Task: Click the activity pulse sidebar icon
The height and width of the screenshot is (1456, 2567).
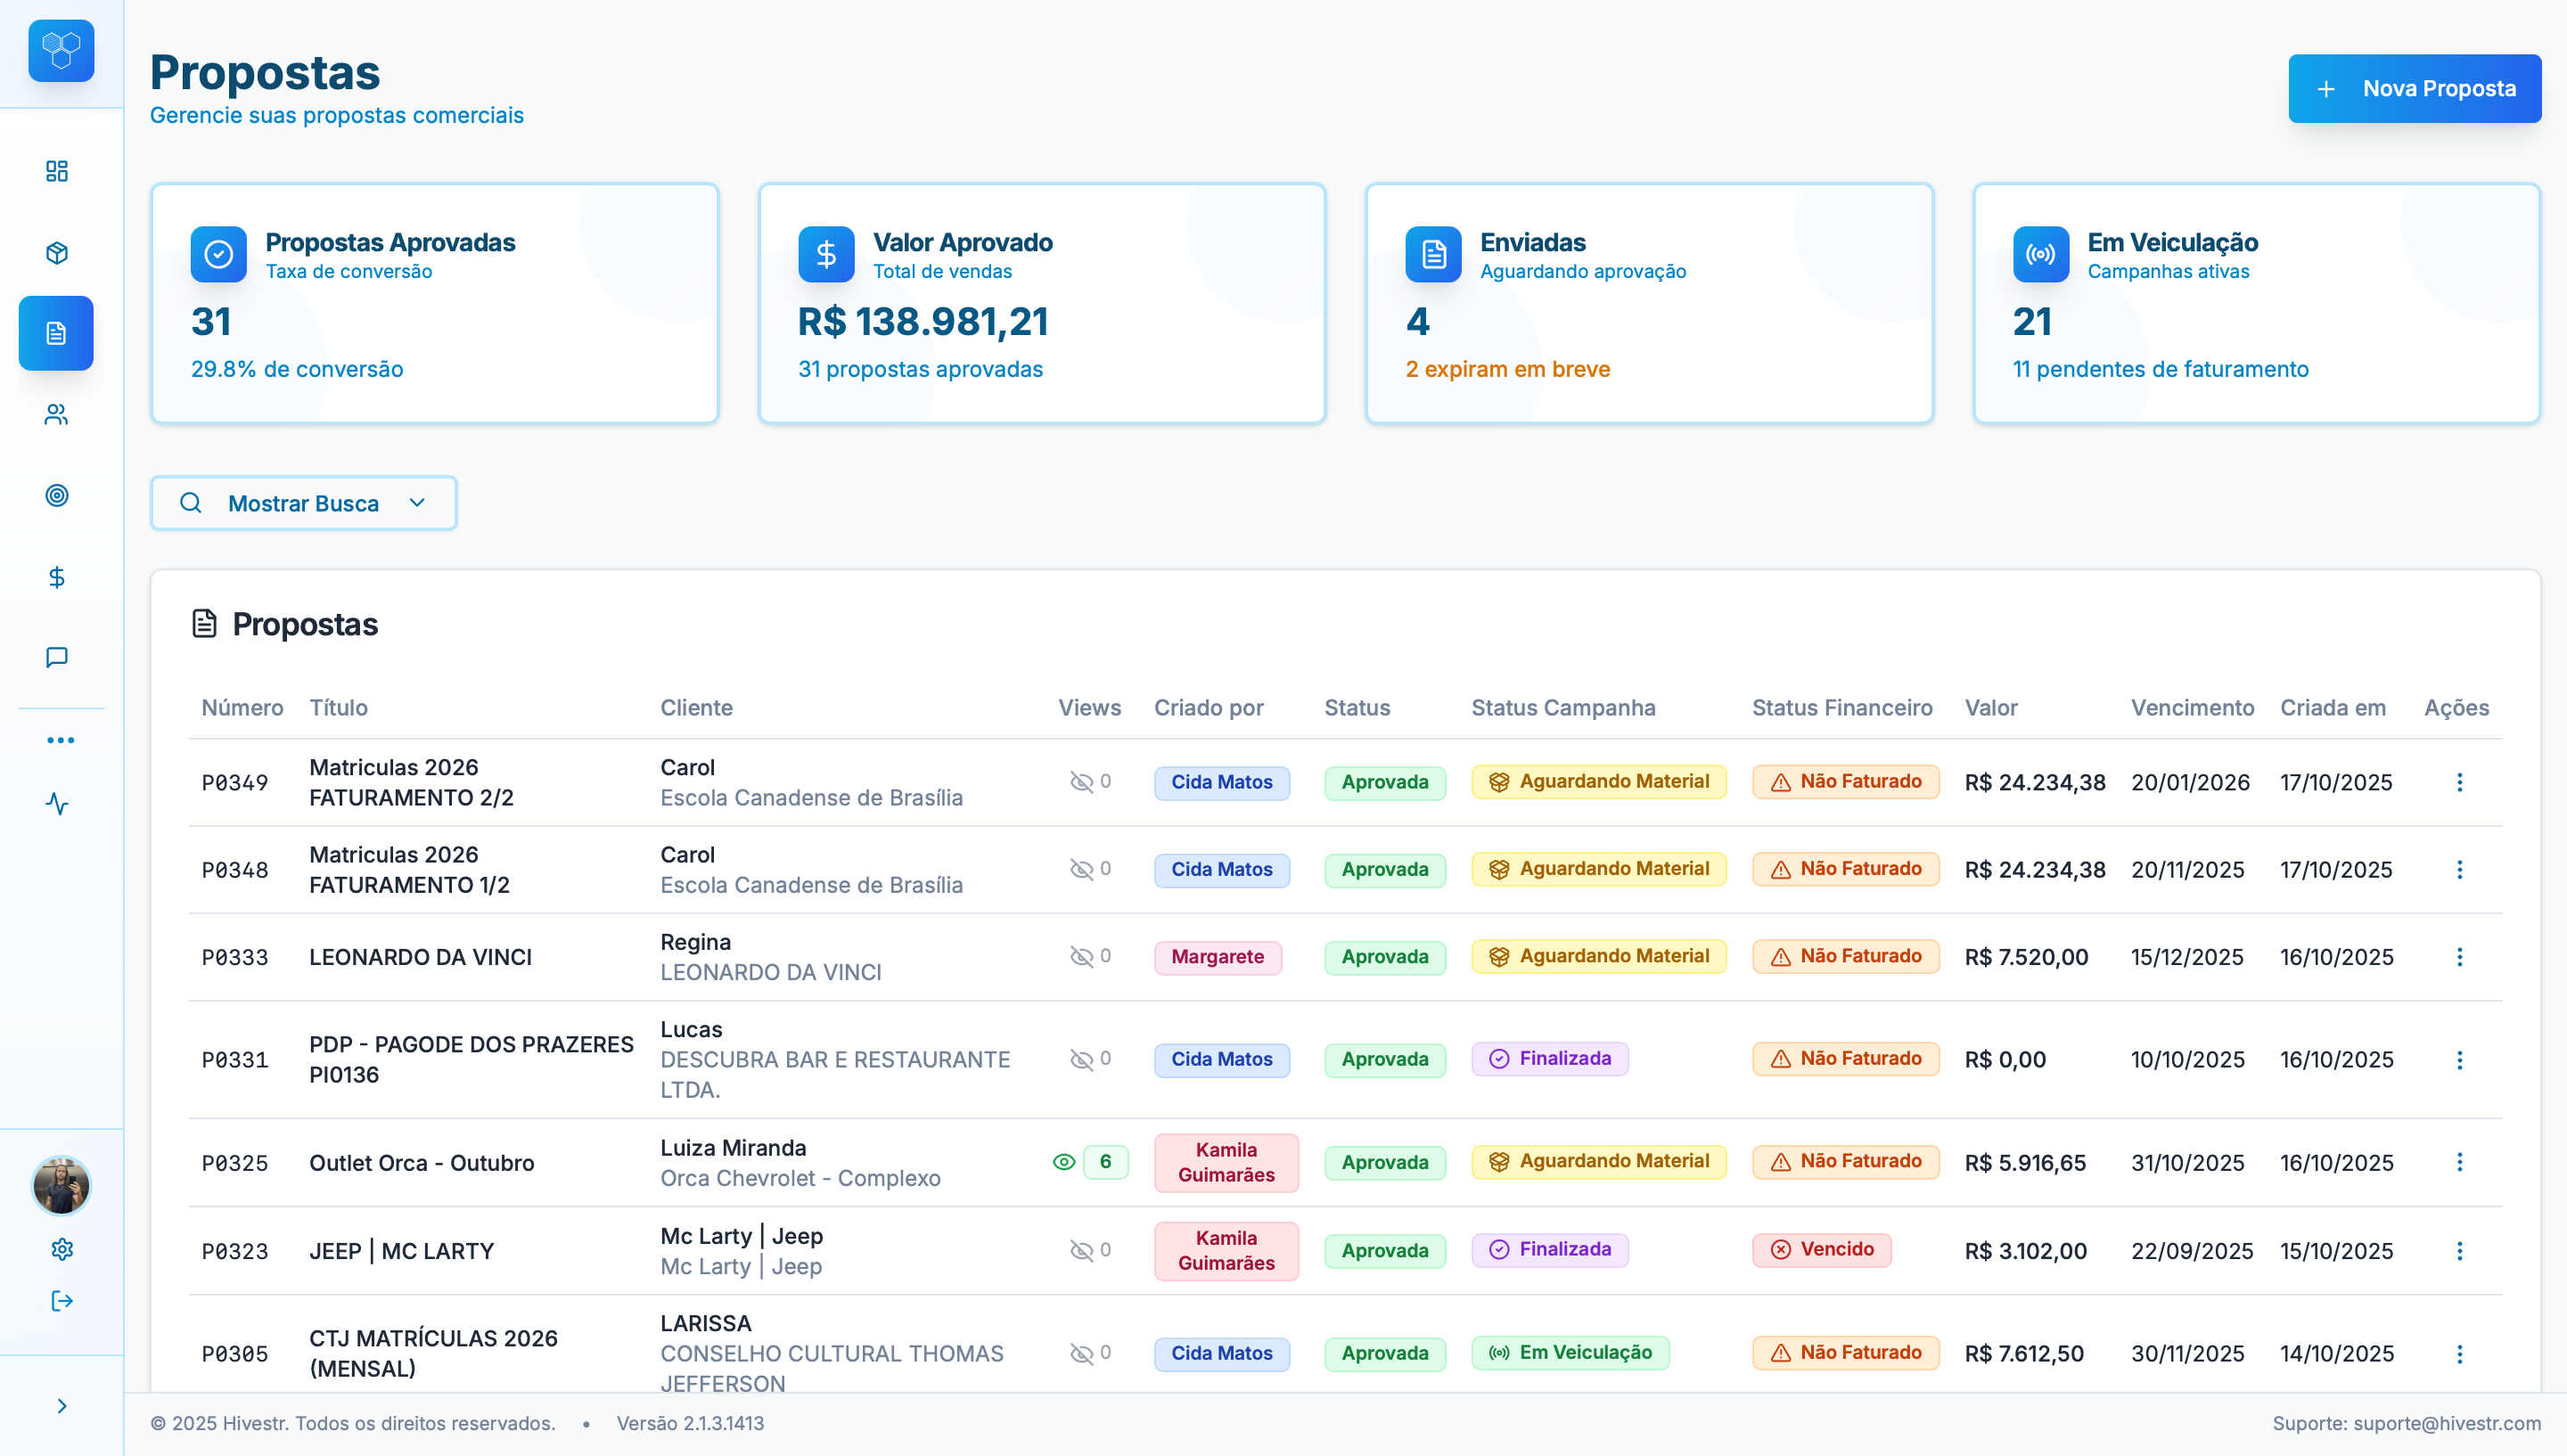Action: point(57,804)
